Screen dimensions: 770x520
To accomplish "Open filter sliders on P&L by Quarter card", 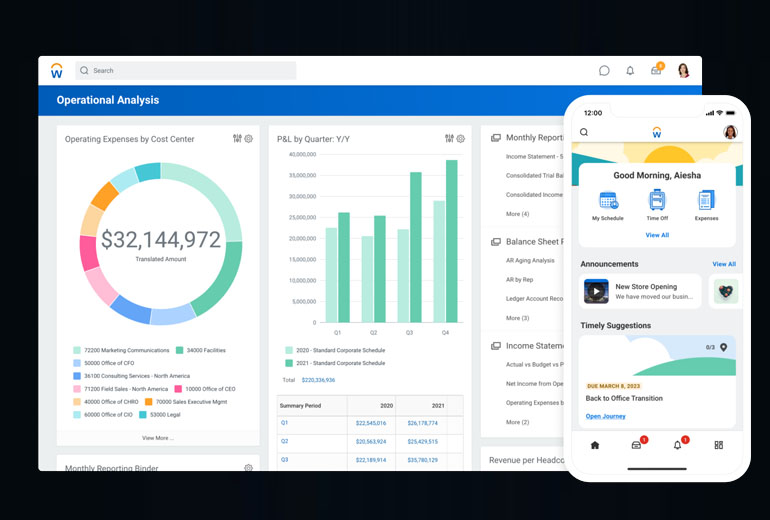I will 449,138.
